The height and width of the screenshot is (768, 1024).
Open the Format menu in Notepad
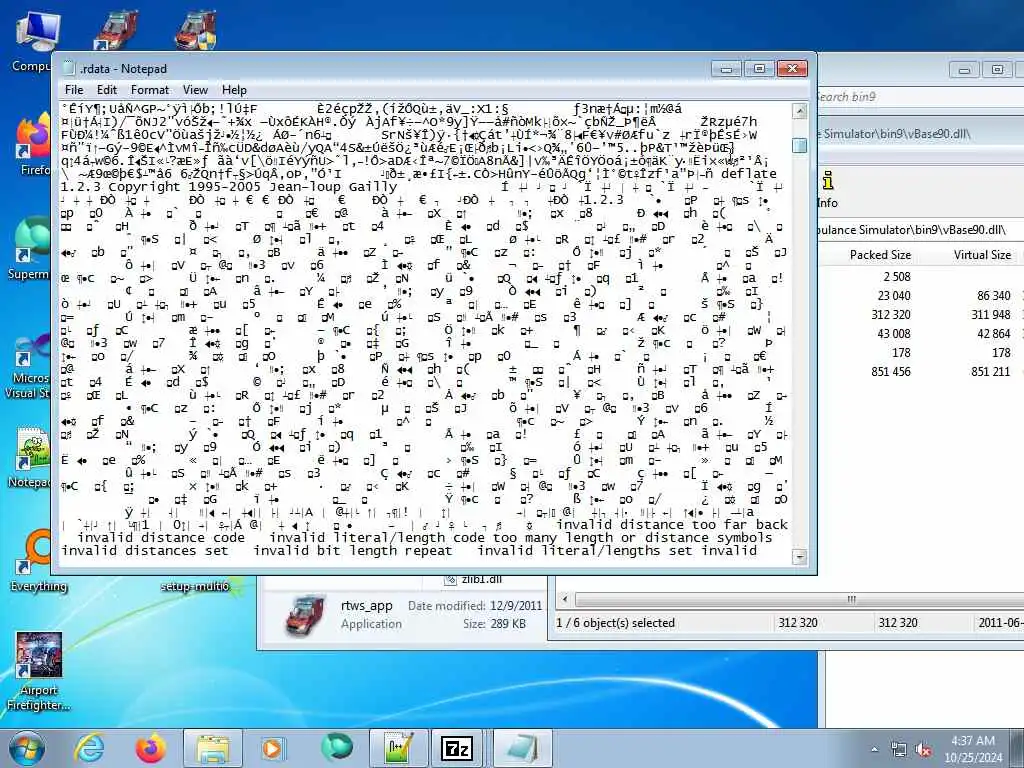(150, 90)
